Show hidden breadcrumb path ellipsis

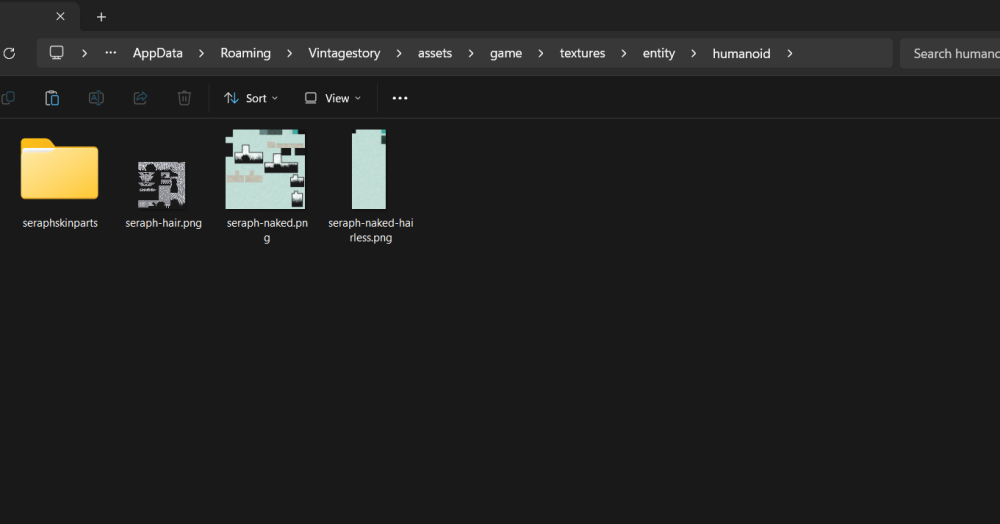click(x=110, y=53)
